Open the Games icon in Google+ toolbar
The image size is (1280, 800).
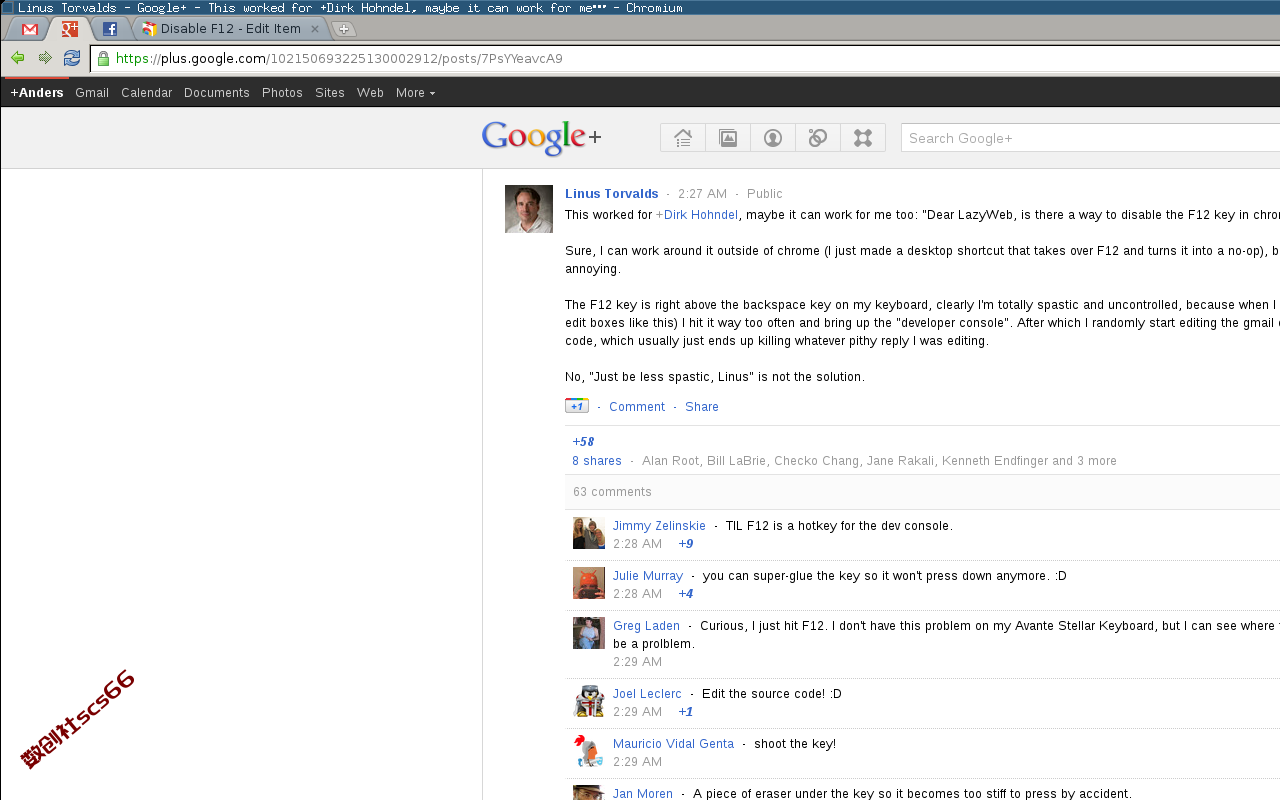pos(863,138)
